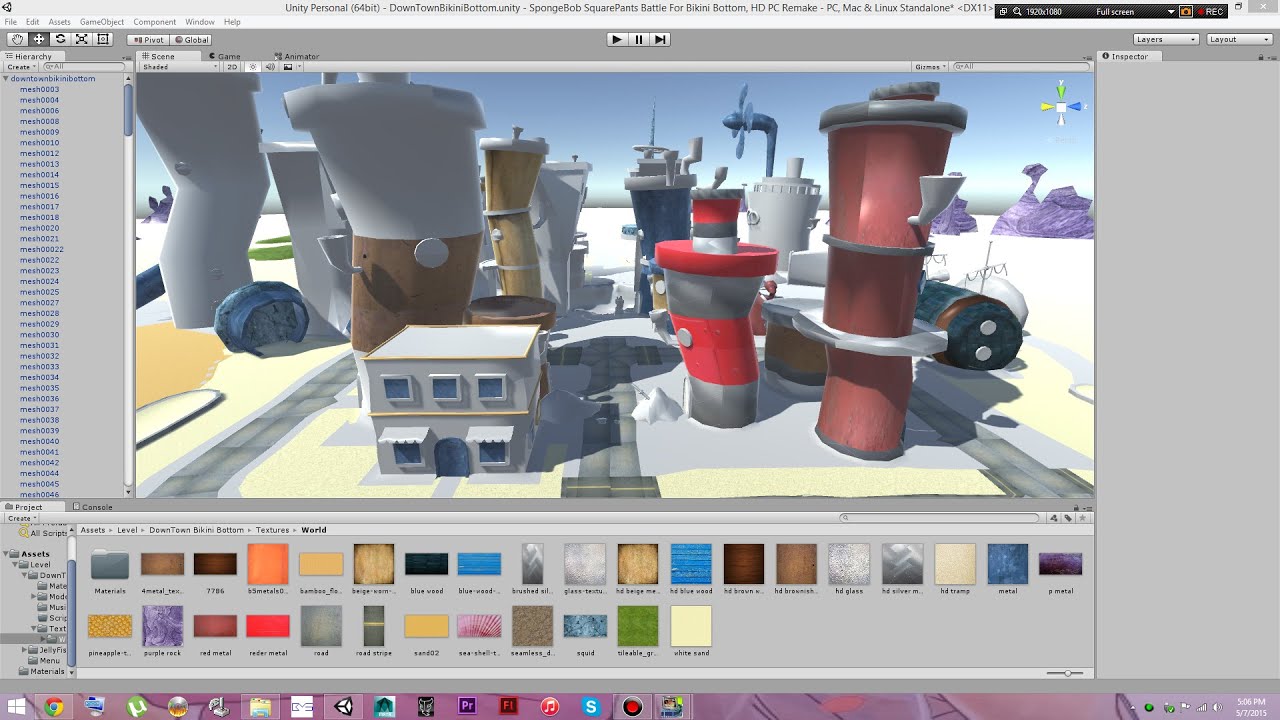The height and width of the screenshot is (720, 1280).
Task: Open the Gizmos dropdown
Action: [x=929, y=67]
